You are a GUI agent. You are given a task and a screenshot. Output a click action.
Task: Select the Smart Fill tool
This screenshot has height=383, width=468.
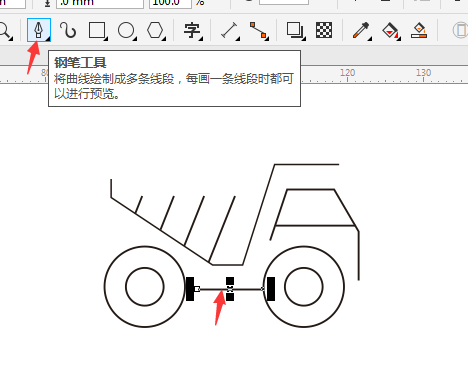point(419,31)
